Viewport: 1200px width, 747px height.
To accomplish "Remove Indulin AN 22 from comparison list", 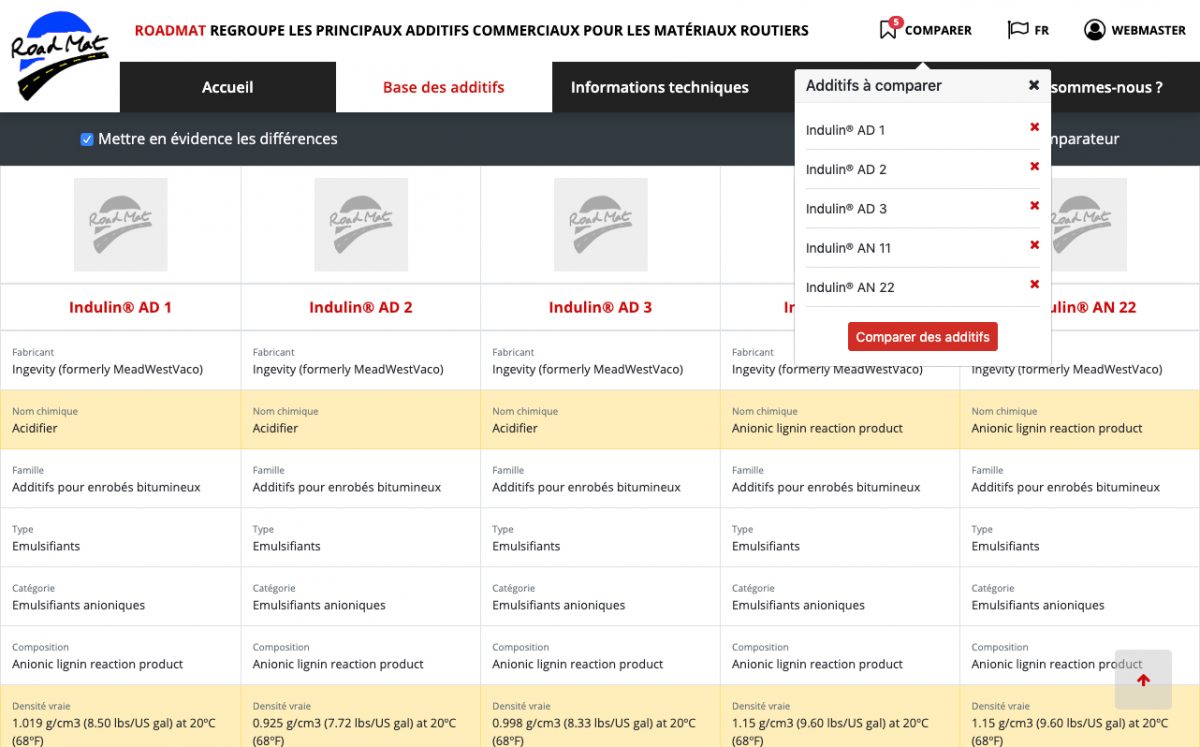I will click(x=1034, y=285).
